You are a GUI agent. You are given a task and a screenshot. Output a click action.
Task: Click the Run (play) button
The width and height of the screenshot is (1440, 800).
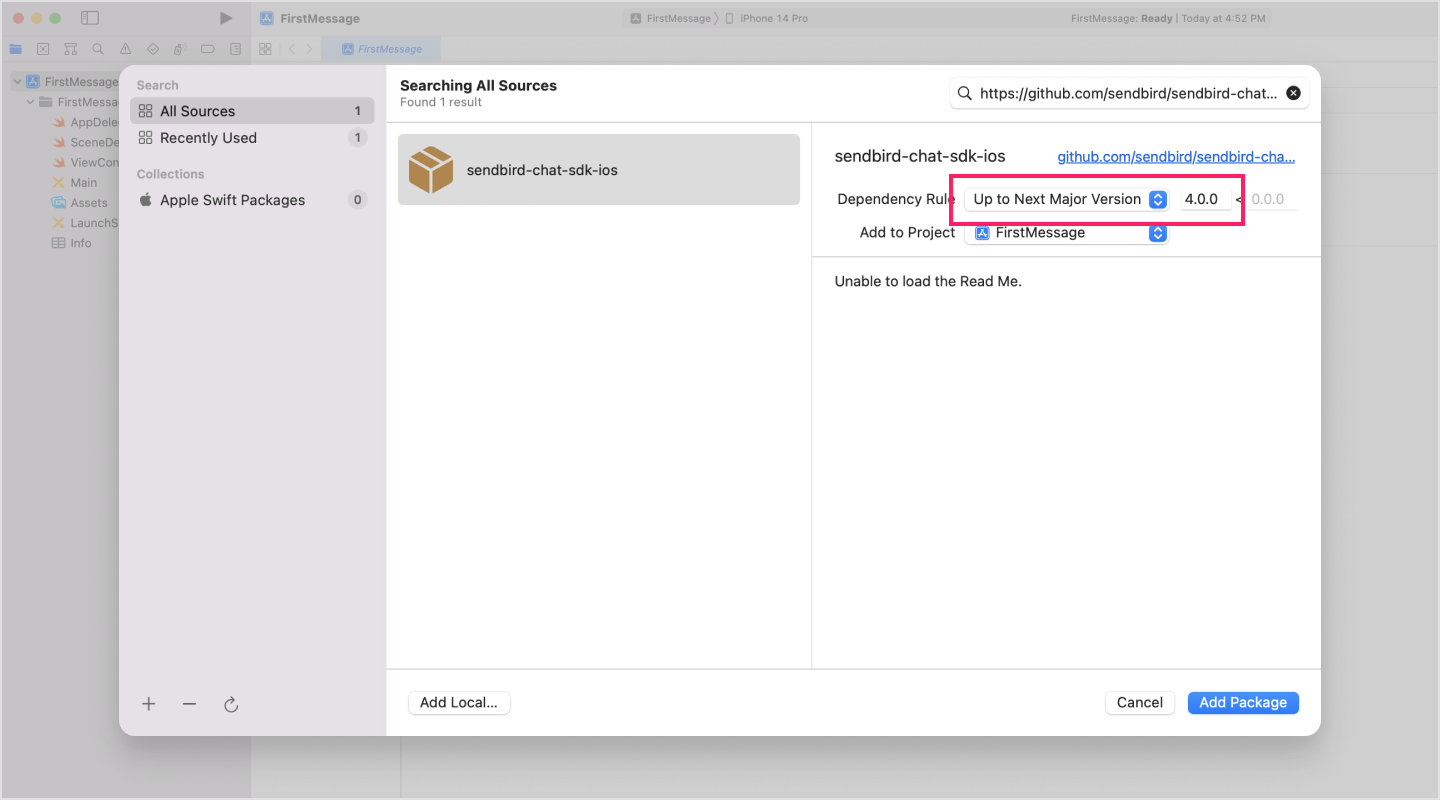coord(226,18)
